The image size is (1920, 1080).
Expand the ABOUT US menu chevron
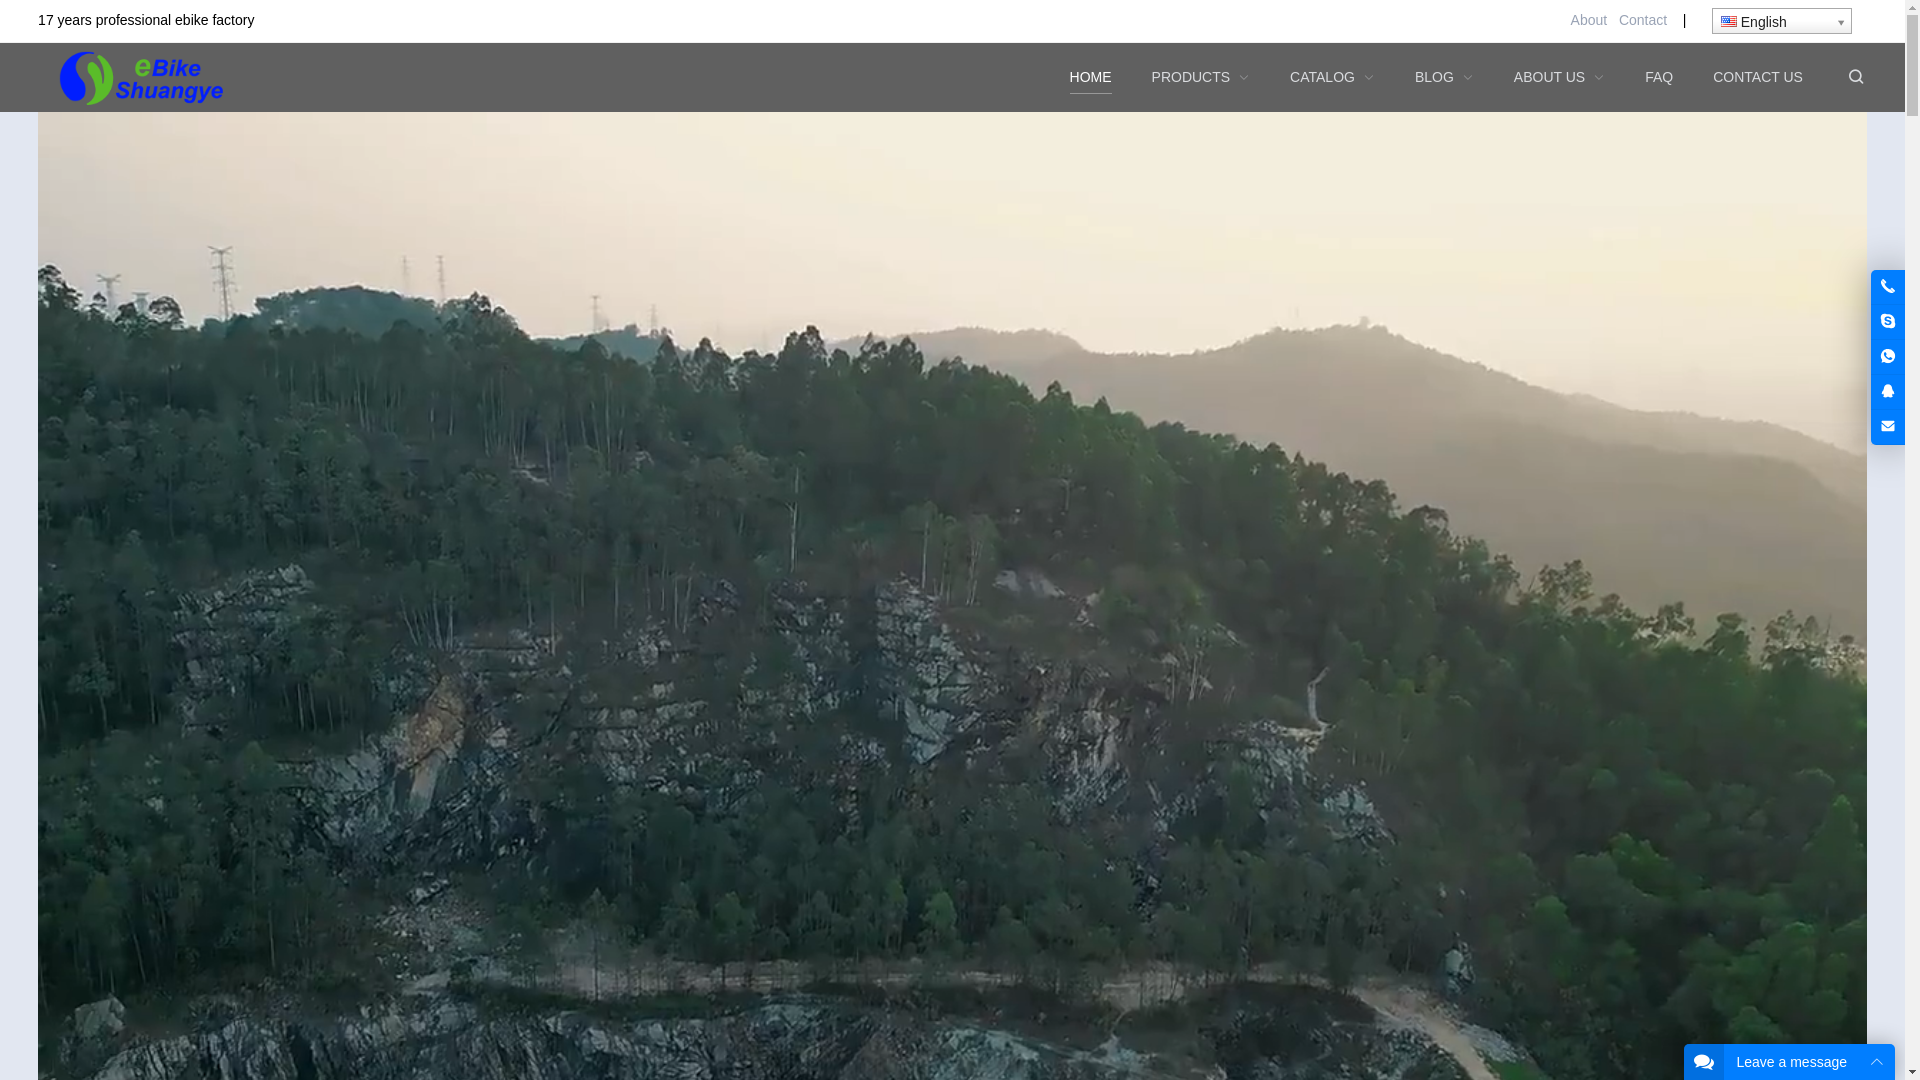pos(1598,78)
